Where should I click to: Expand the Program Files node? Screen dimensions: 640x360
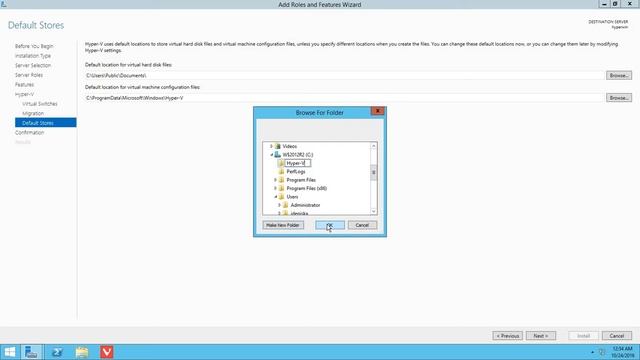(275, 180)
